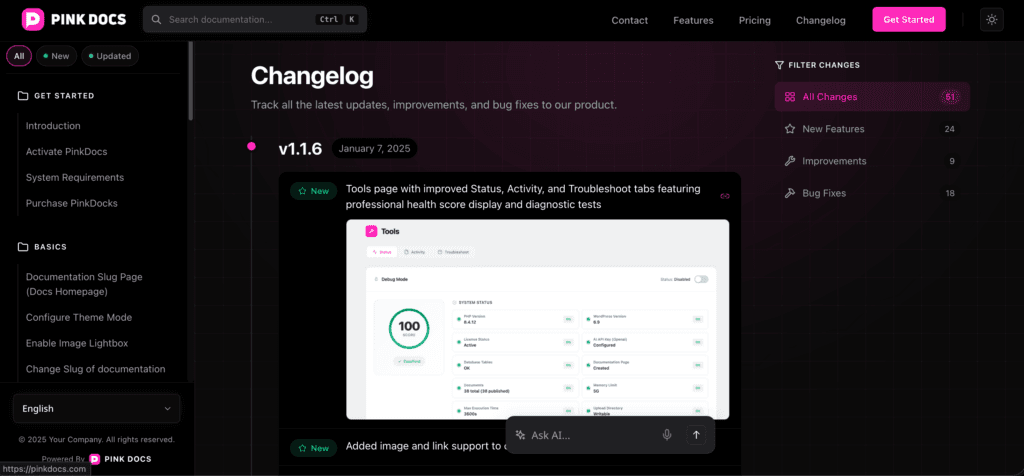Enable the New filter pill
1024x476 pixels.
point(56,56)
